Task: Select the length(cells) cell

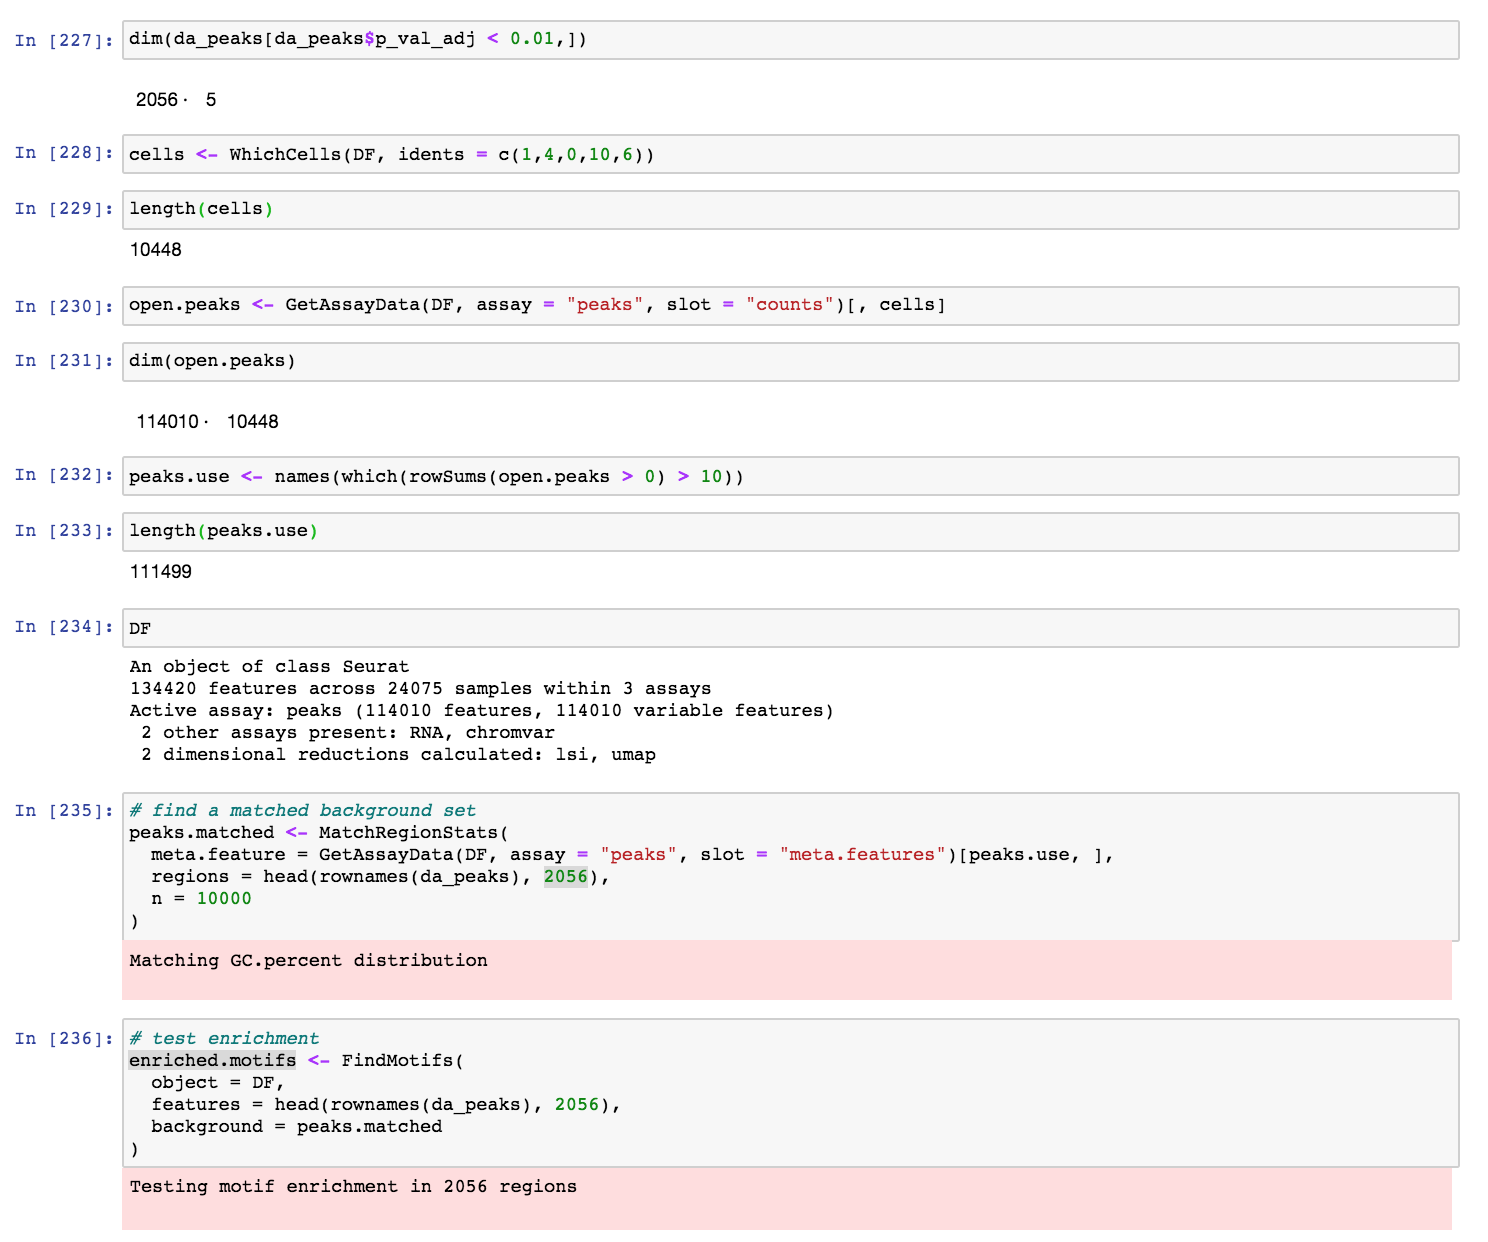Action: coord(200,209)
